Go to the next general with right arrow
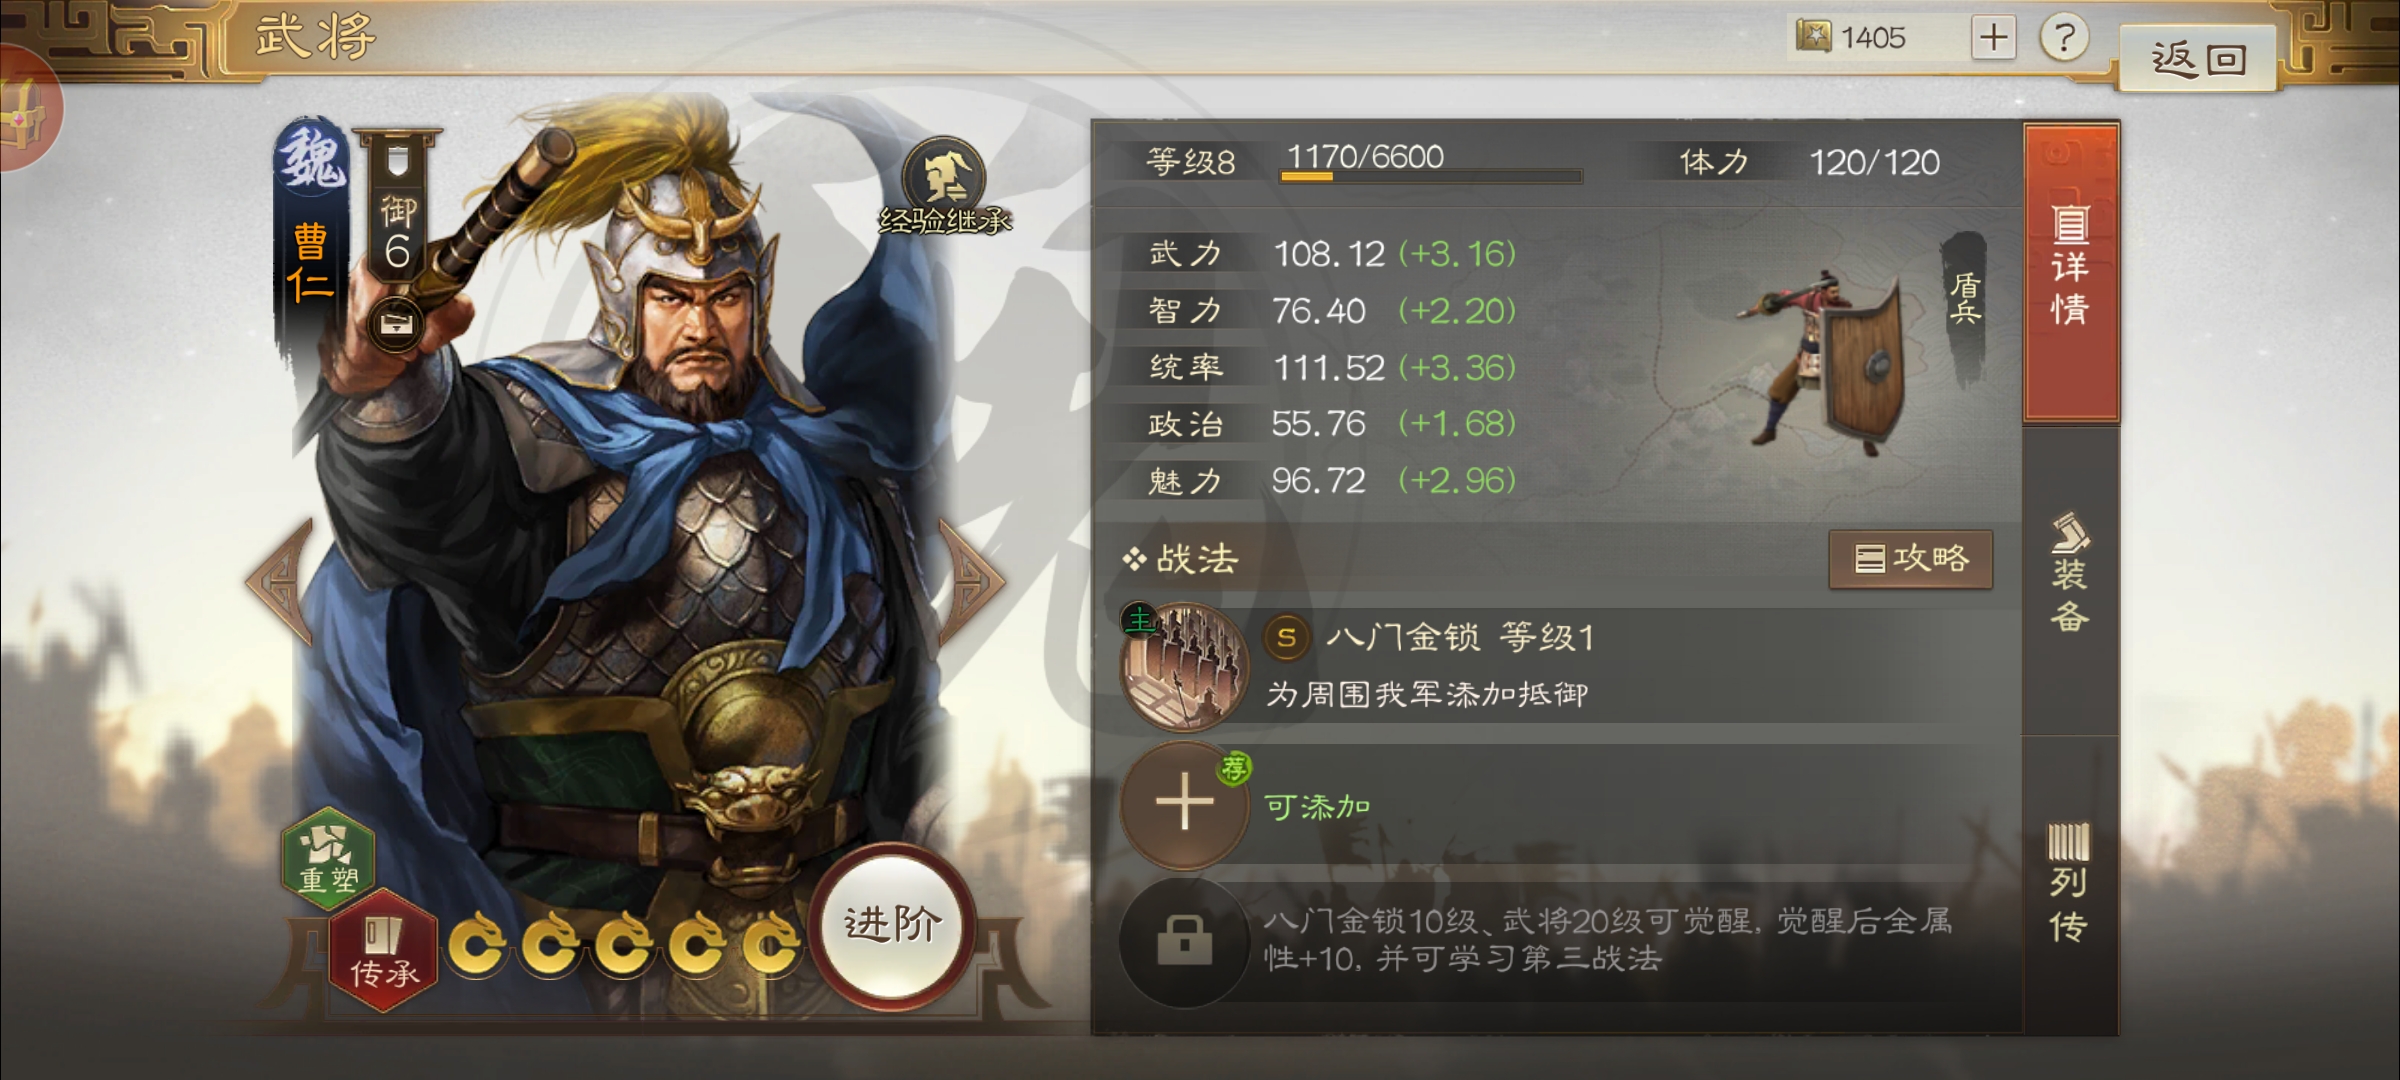The height and width of the screenshot is (1080, 2400). (970, 581)
